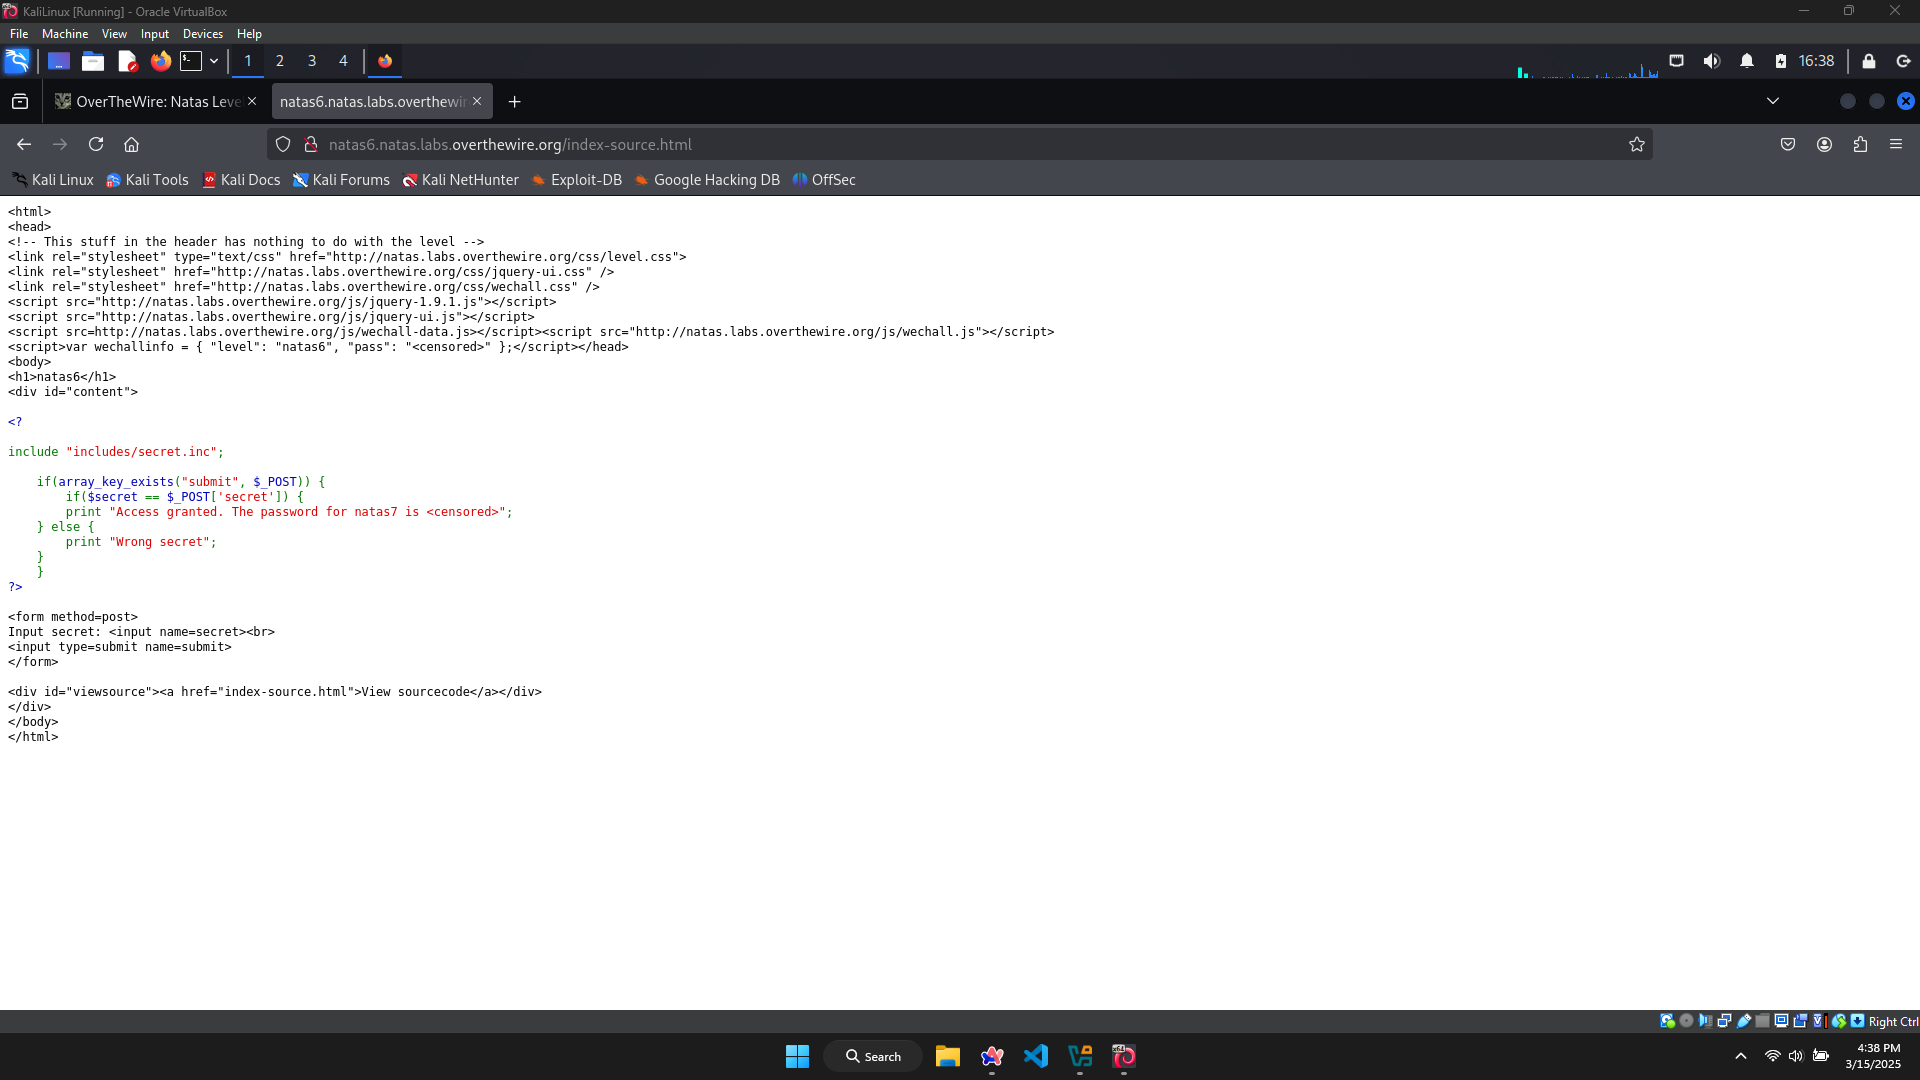Open OffSec bookmark

[x=824, y=180]
